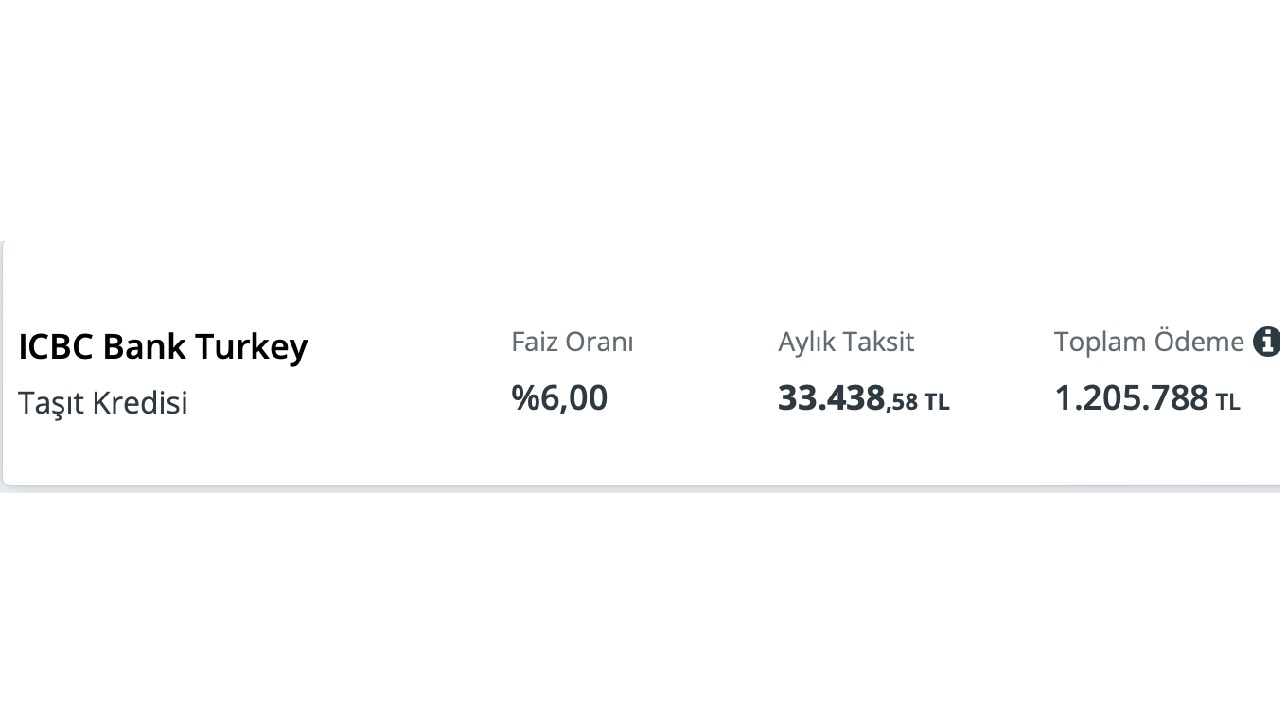Select the Taşıt Kredisi product label
The width and height of the screenshot is (1280, 720).
pos(103,403)
